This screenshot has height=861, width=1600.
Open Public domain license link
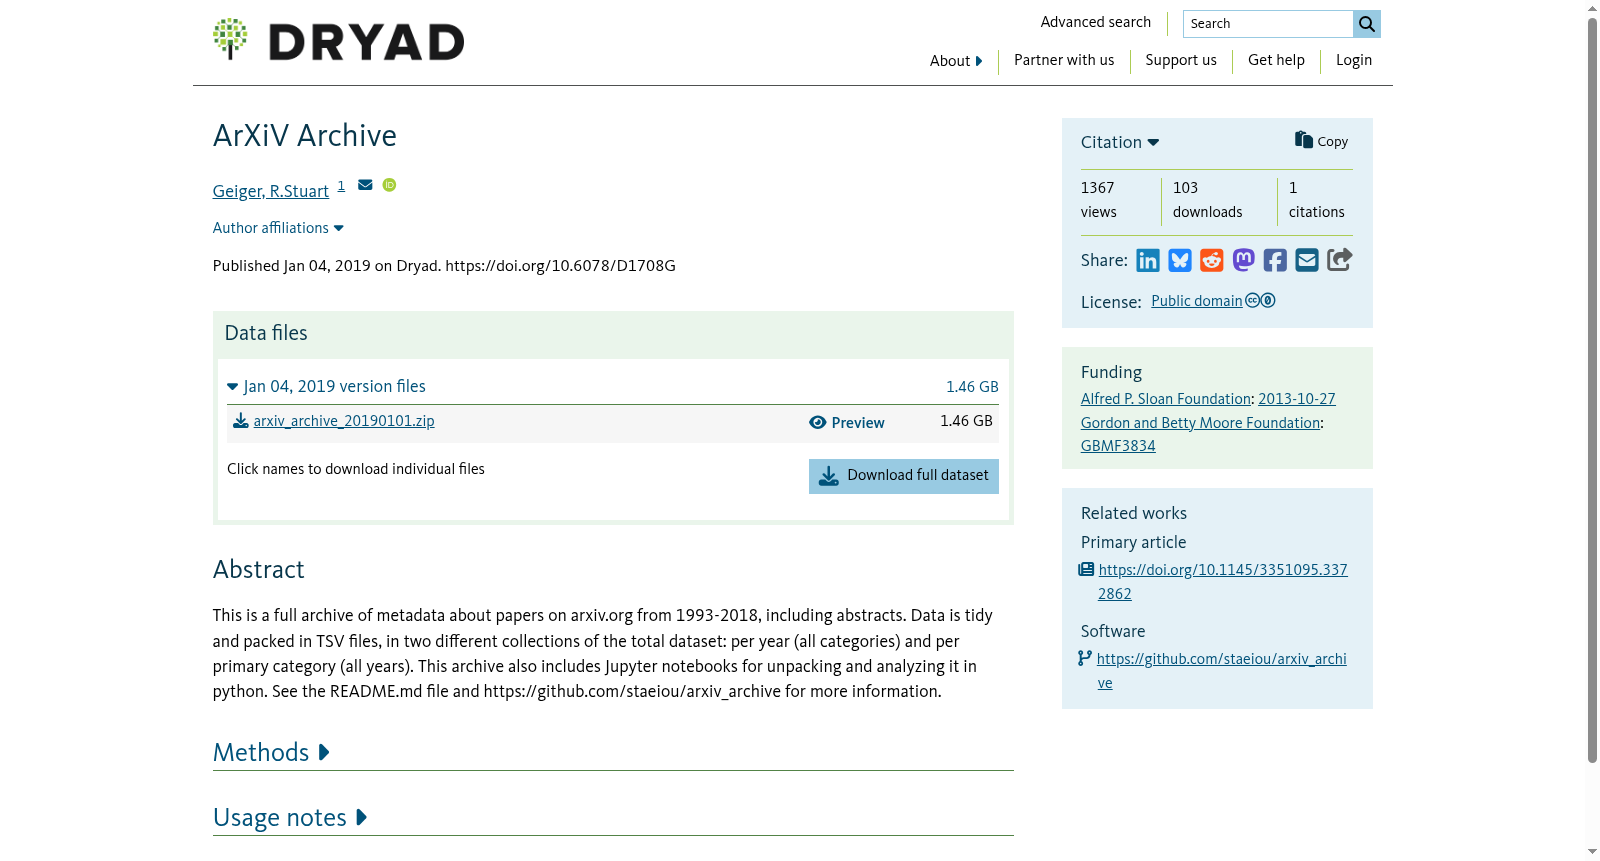tap(1197, 301)
